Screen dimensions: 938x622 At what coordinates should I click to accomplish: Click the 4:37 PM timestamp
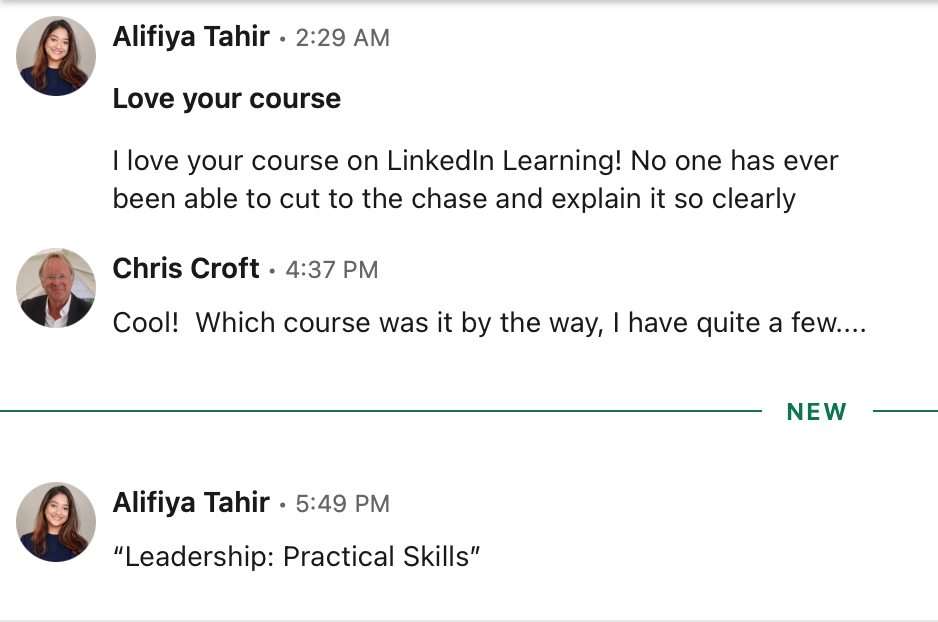(x=331, y=270)
